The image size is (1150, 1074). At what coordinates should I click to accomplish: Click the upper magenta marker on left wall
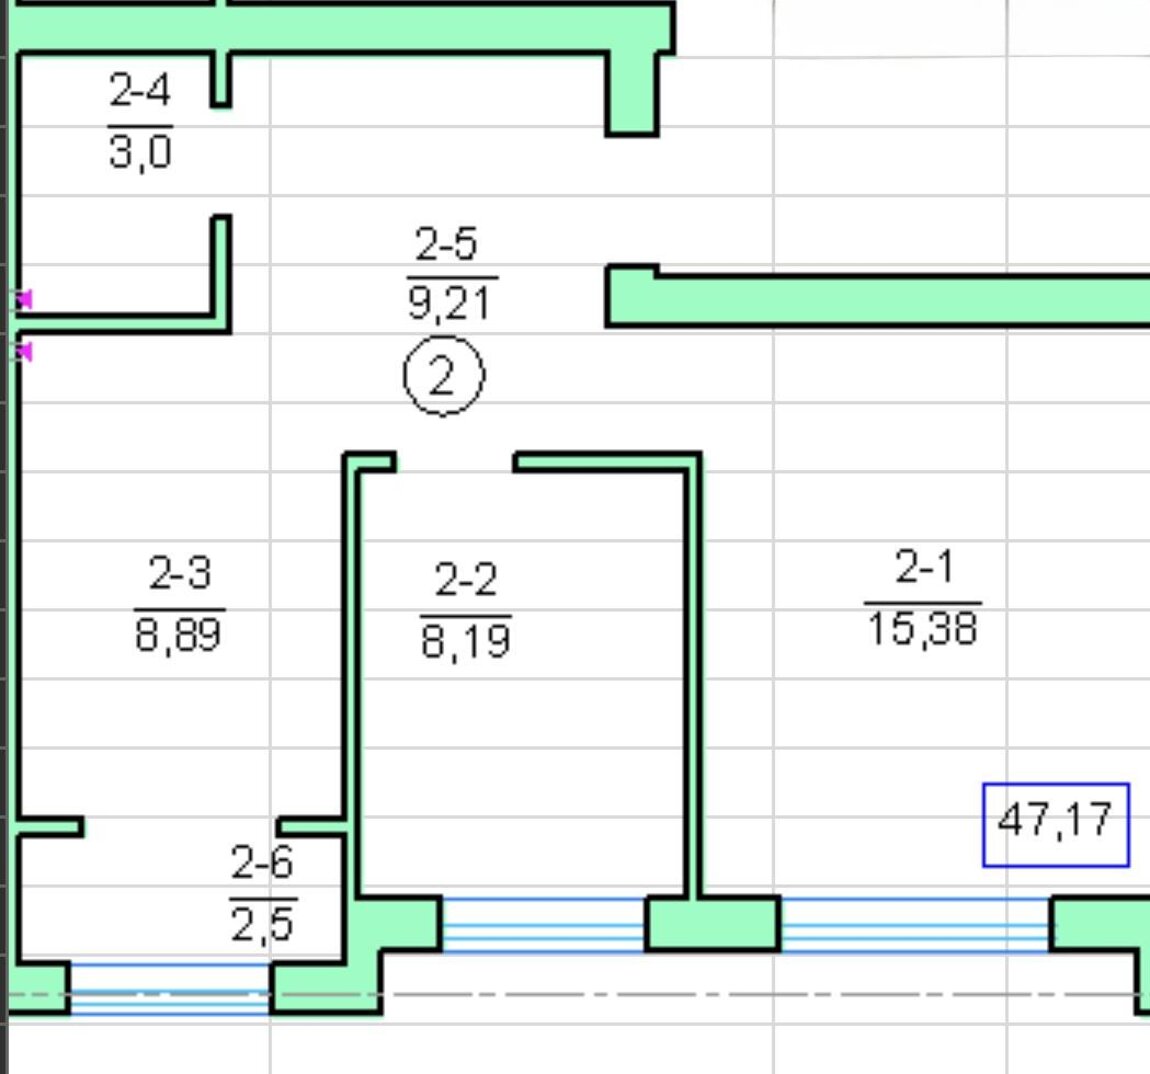(x=24, y=299)
